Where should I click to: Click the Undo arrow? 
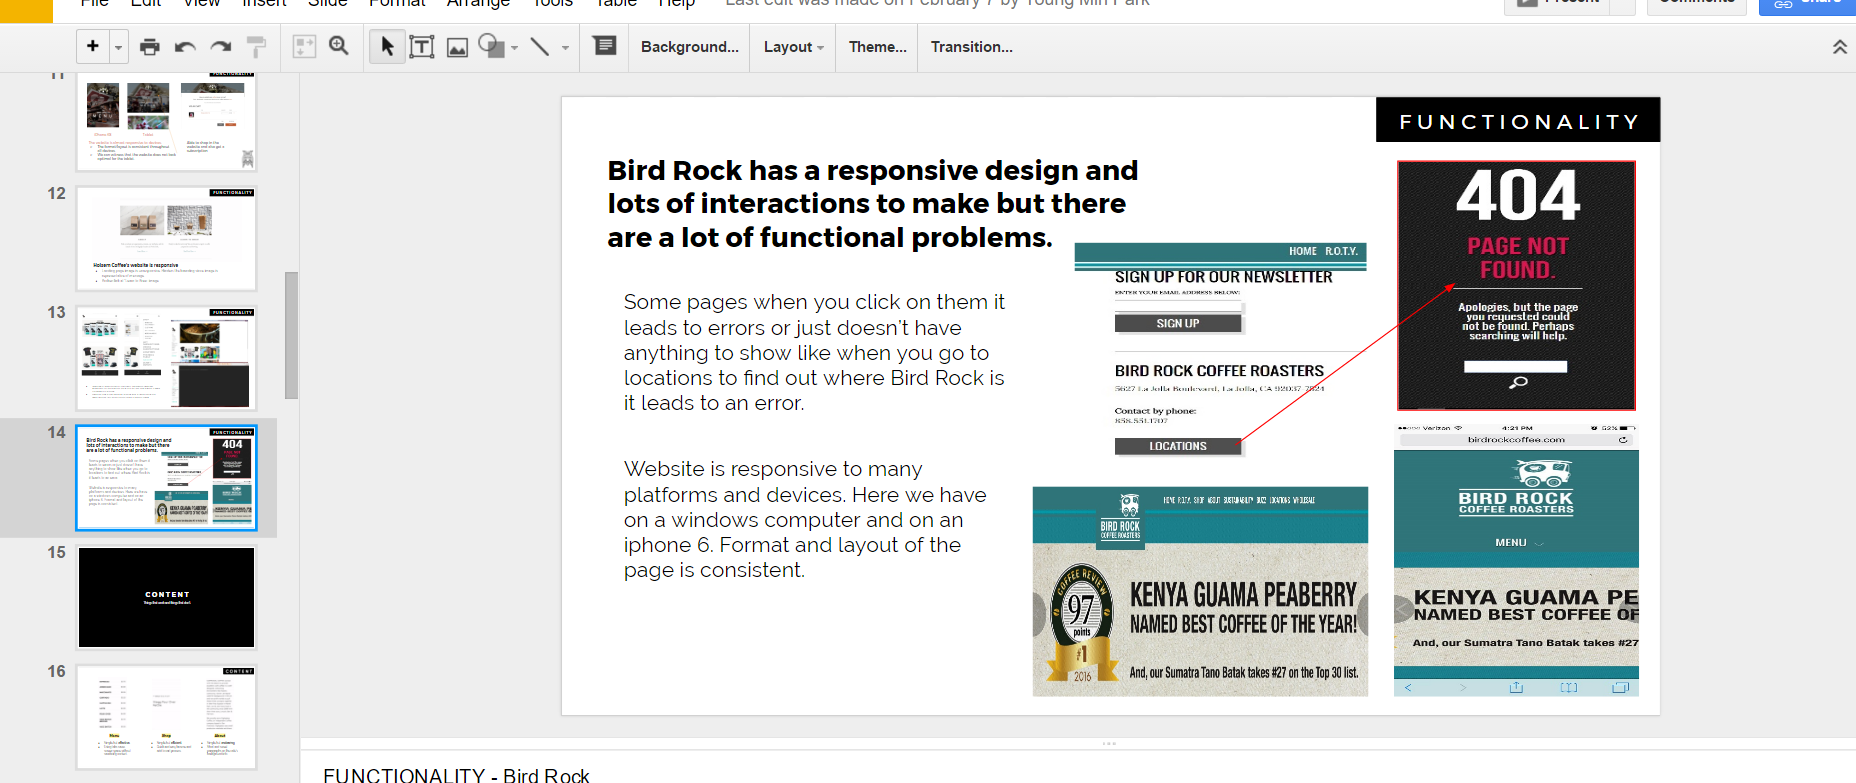pos(185,46)
